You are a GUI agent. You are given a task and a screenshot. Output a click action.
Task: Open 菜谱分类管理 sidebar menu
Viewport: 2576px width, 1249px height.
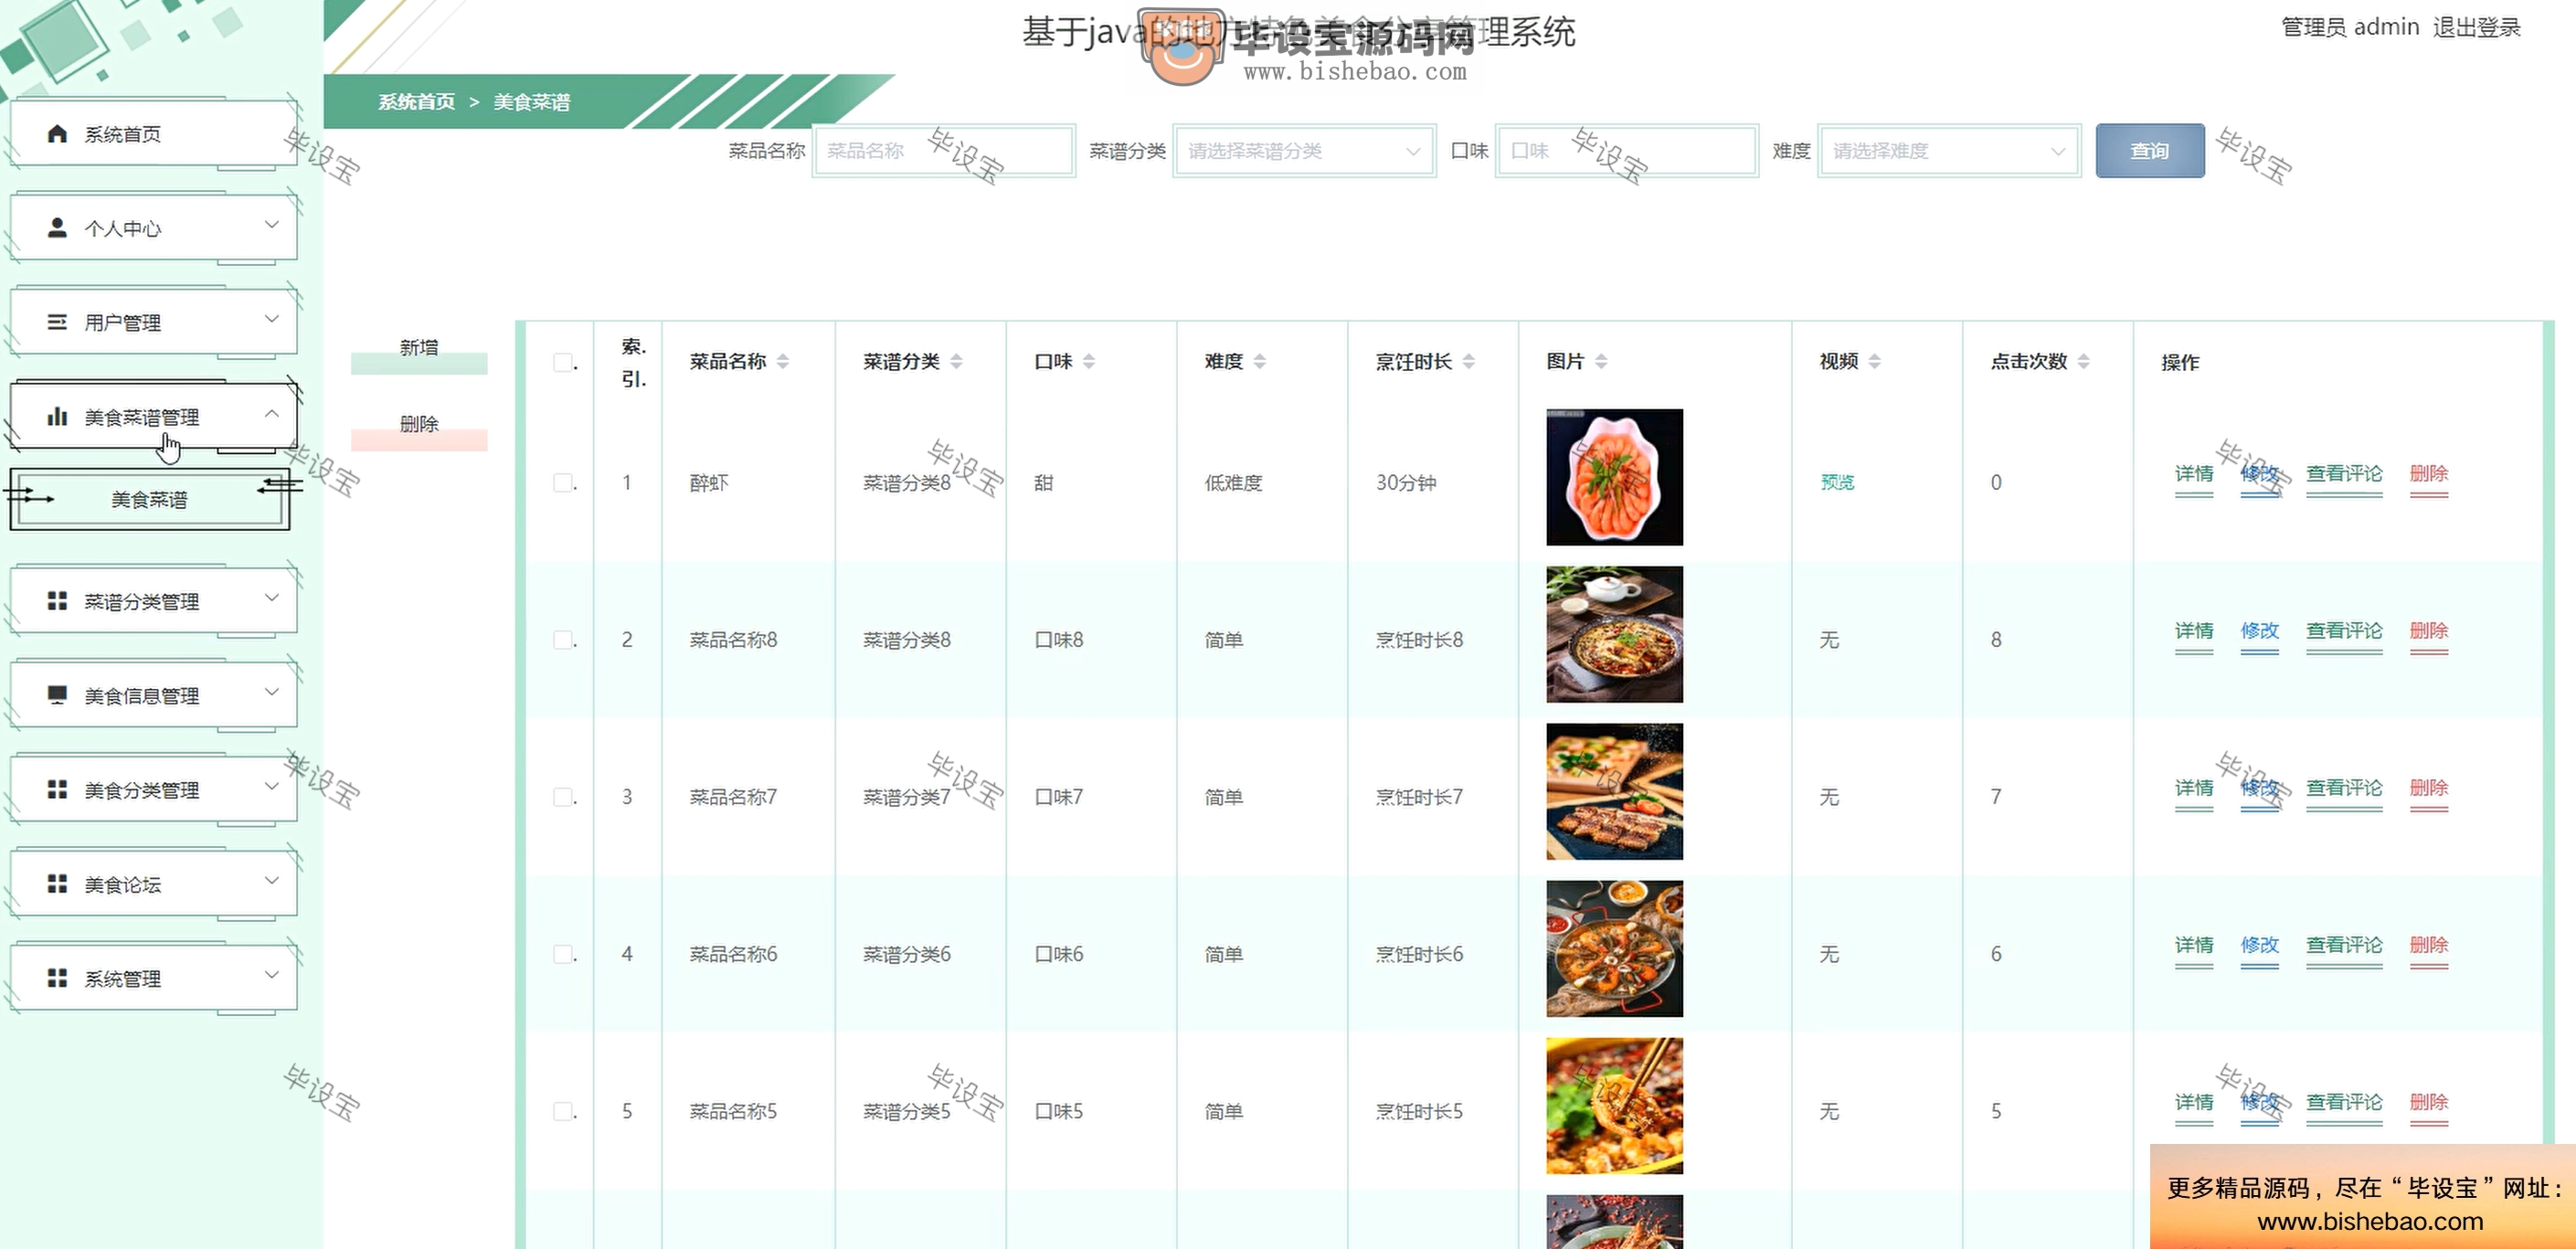[x=153, y=601]
